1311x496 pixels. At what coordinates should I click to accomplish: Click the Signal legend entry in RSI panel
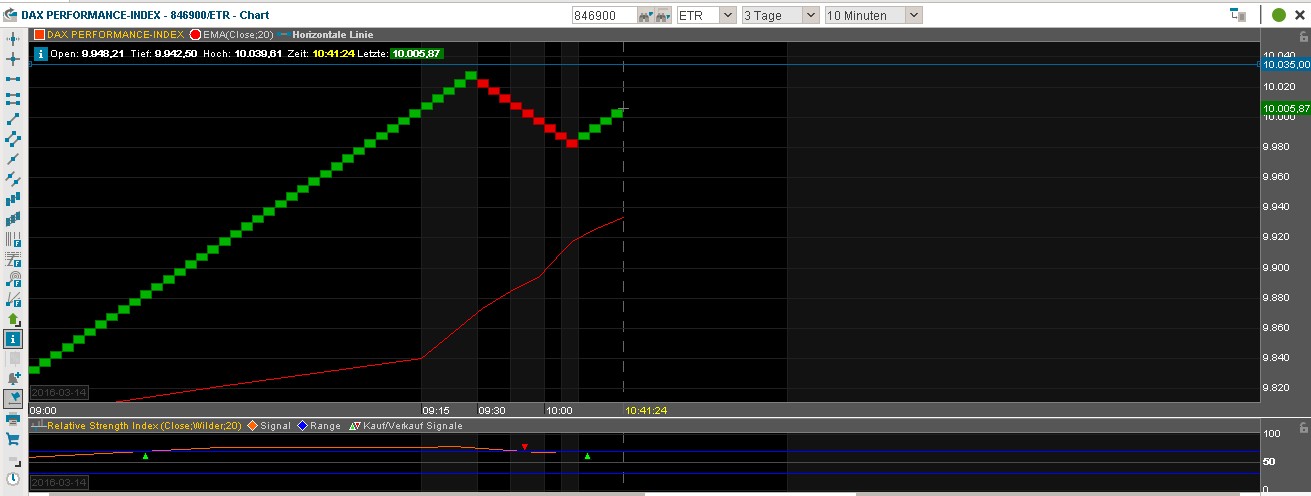coord(268,426)
